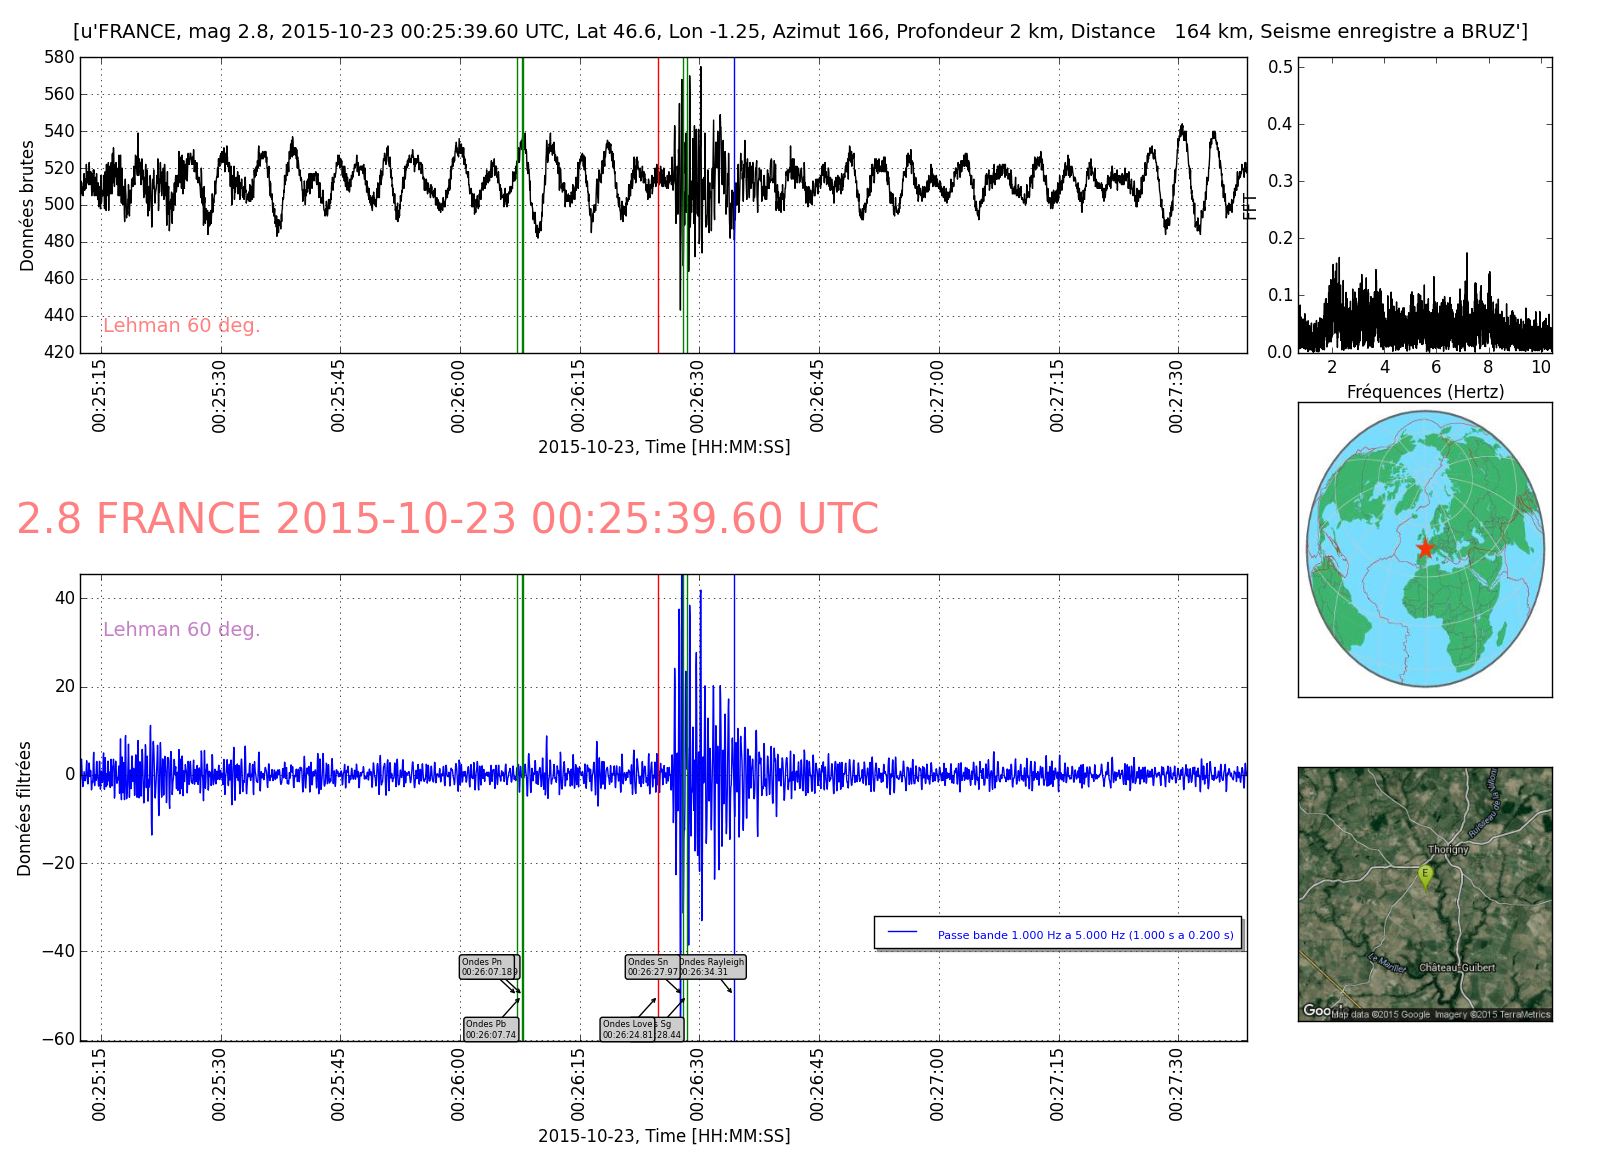Screen dimensions: 1600x1157
Task: Click the Ondes Pn annotation box
Action: point(488,967)
